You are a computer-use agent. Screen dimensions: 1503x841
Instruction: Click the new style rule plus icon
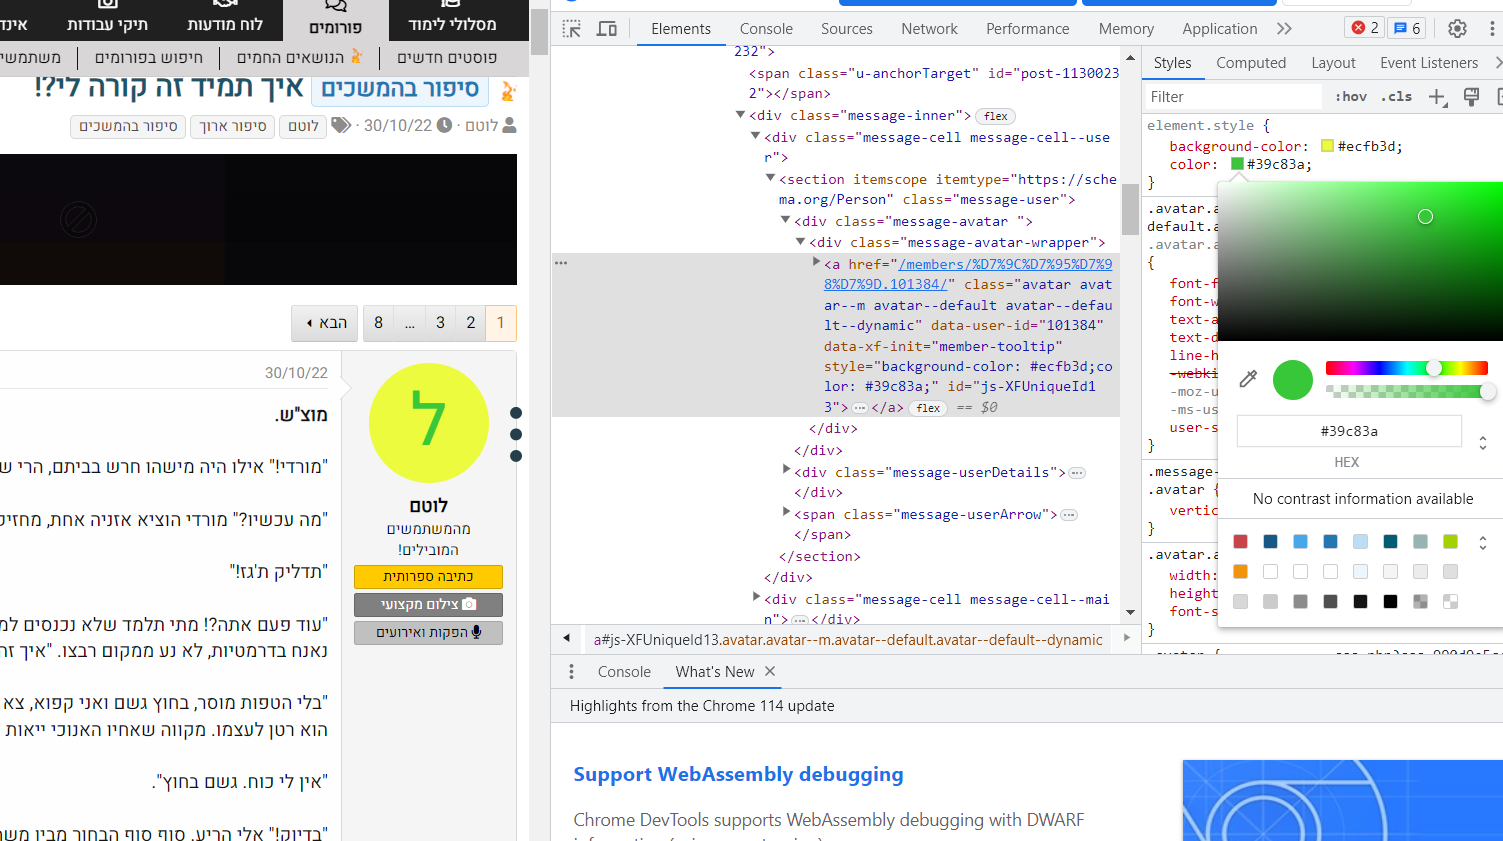(1437, 97)
